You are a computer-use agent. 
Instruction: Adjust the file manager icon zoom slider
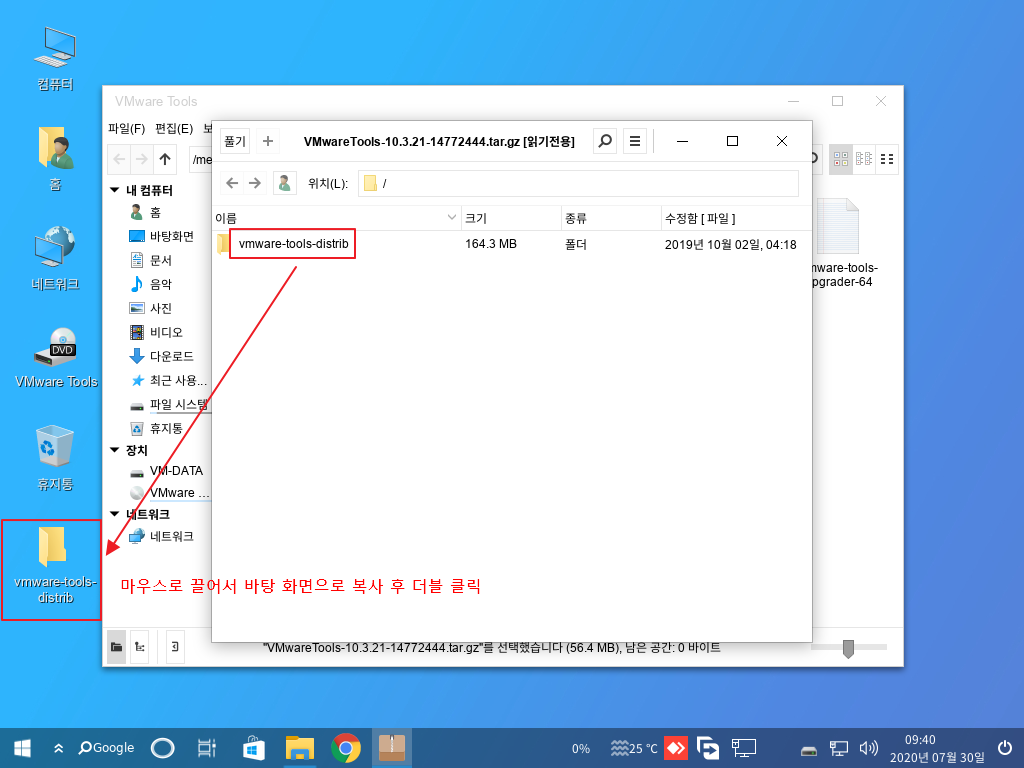pyautogui.click(x=848, y=648)
